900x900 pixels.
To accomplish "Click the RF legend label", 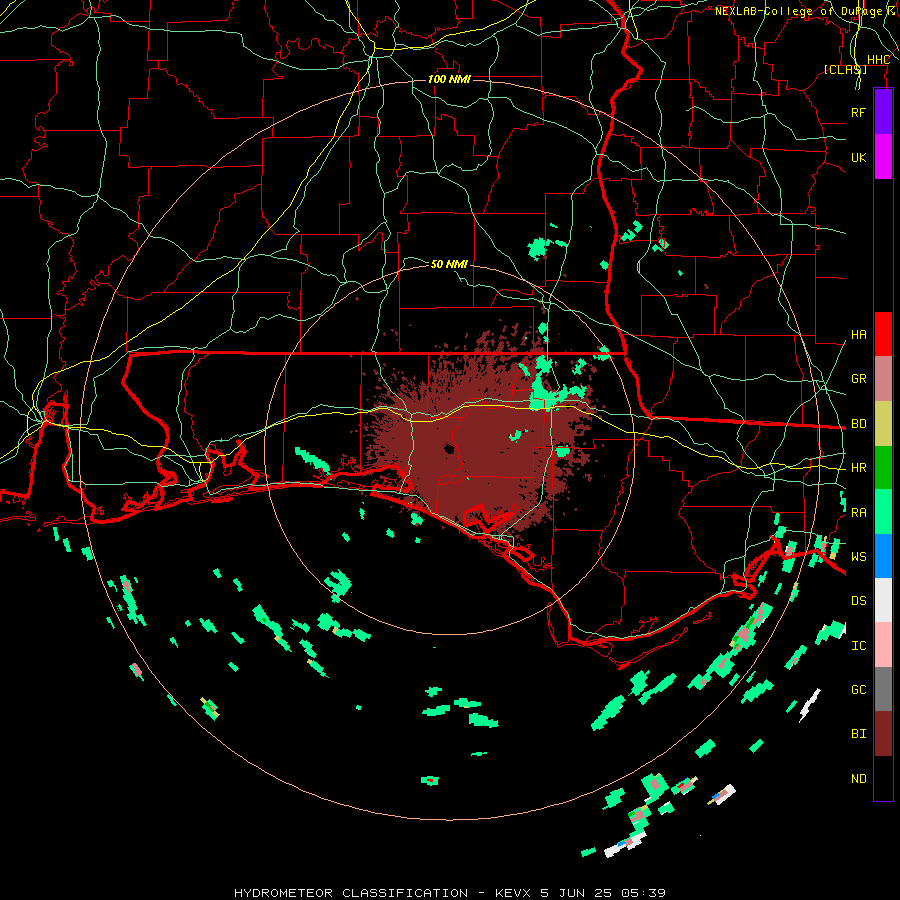I will (859, 112).
